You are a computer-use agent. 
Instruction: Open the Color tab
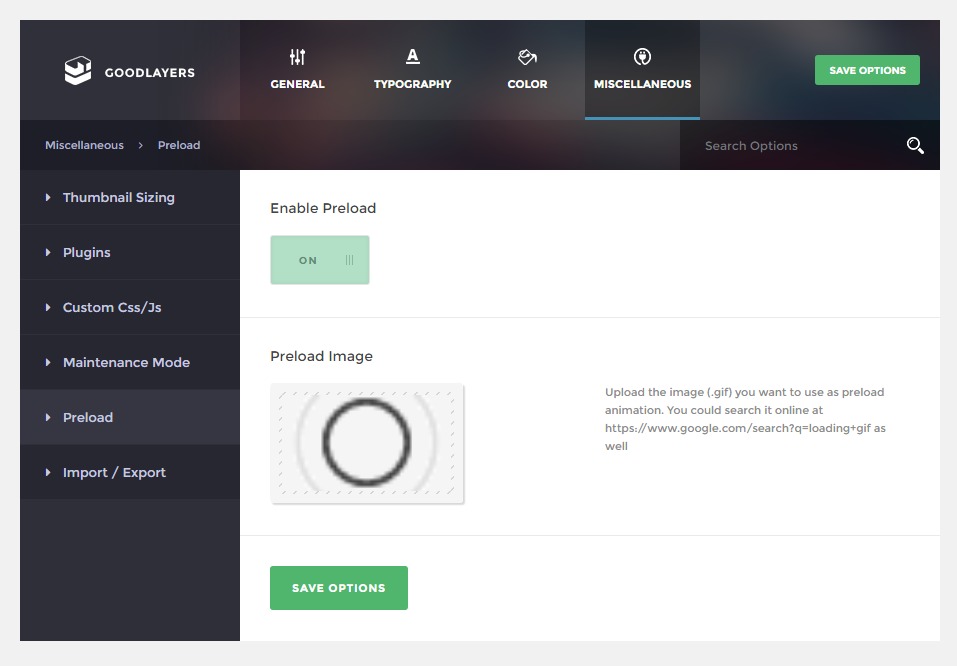(527, 84)
